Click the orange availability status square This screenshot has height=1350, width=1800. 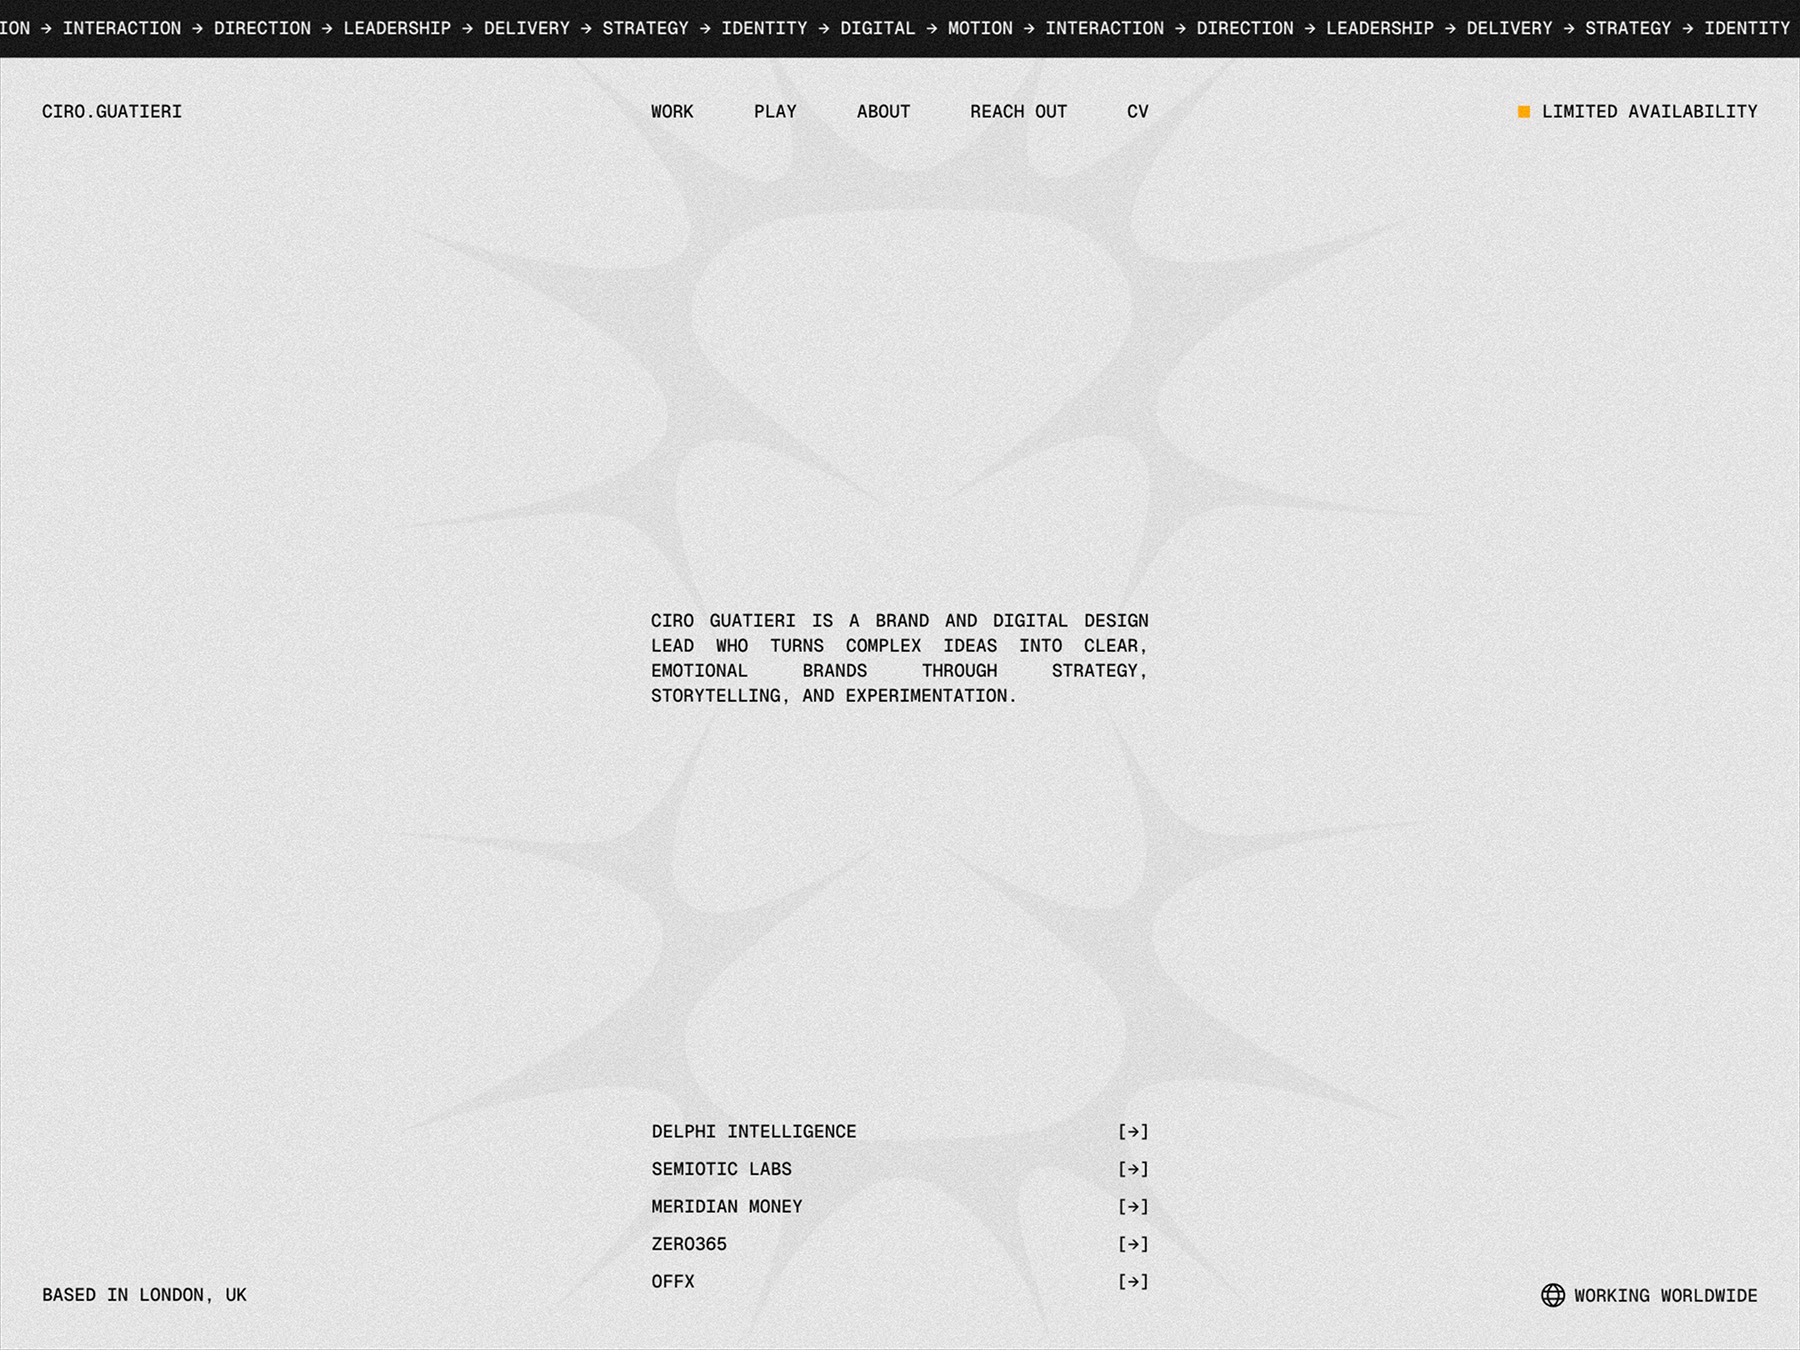1523,112
